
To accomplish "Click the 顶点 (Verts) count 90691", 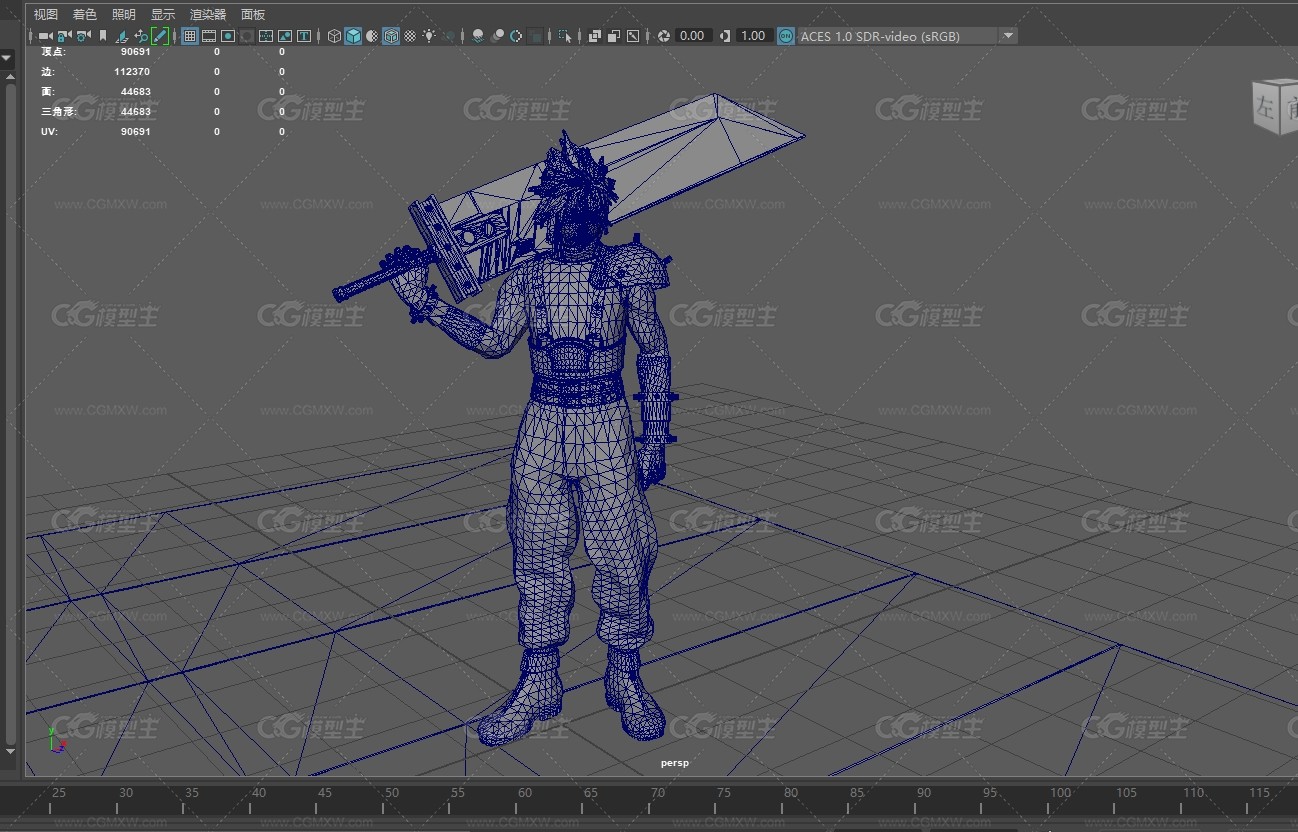I will [135, 51].
